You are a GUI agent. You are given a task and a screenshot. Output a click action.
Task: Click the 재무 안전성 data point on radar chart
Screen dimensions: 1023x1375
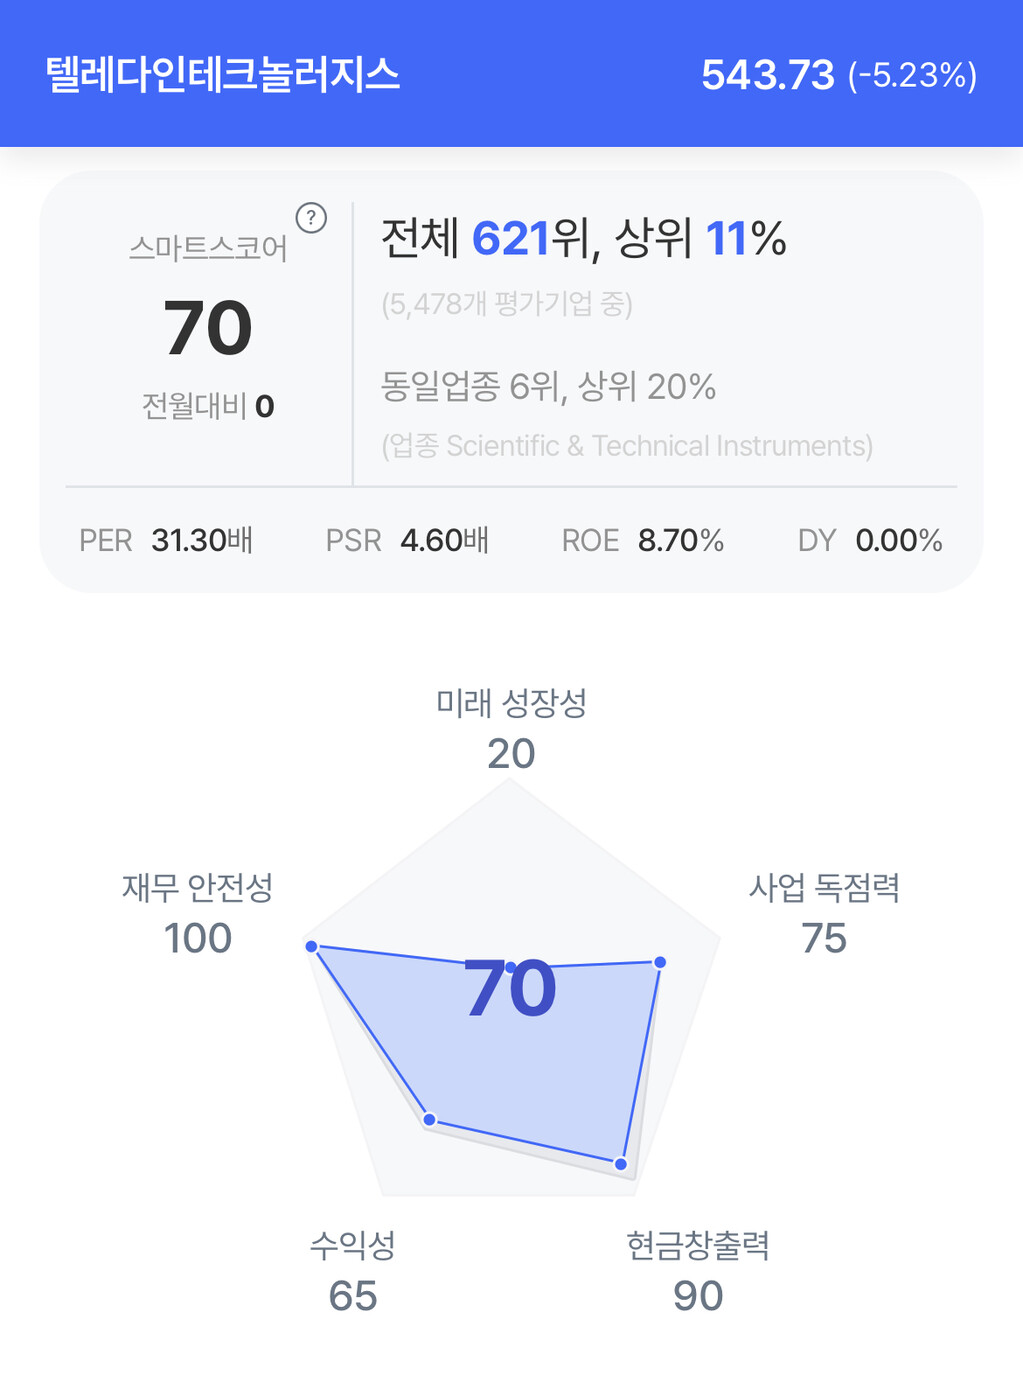[x=312, y=946]
